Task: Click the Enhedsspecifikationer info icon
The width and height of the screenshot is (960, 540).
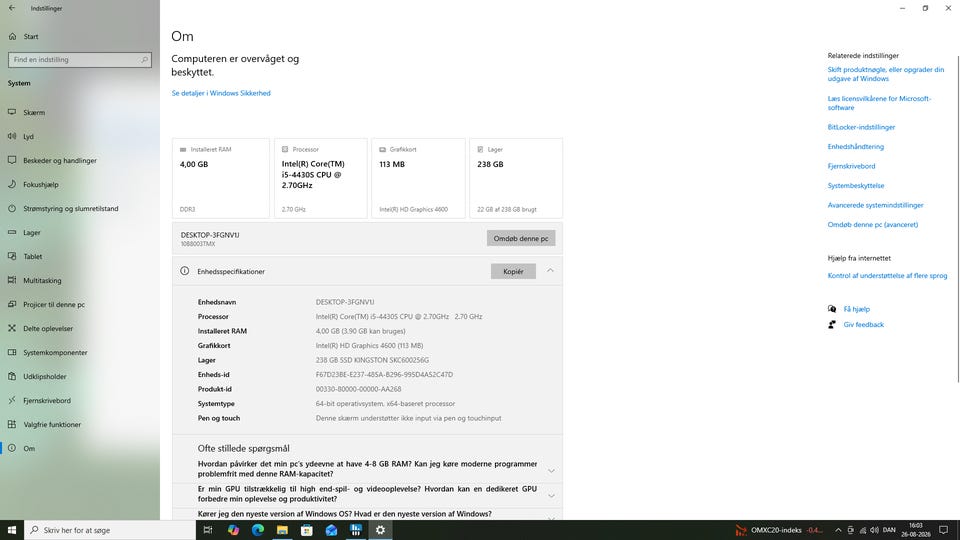Action: (x=184, y=271)
